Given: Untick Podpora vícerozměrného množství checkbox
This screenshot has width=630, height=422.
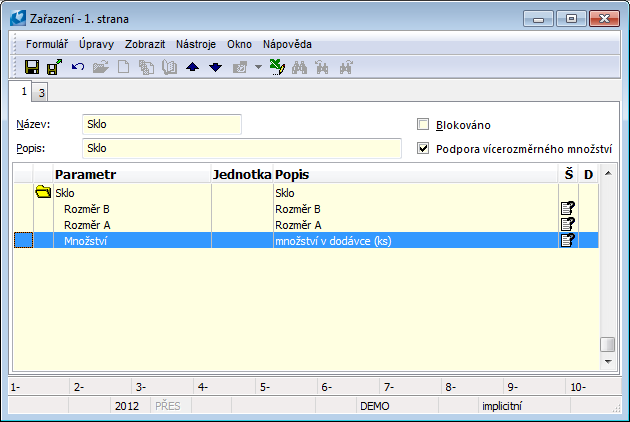Looking at the screenshot, I should click(x=423, y=148).
